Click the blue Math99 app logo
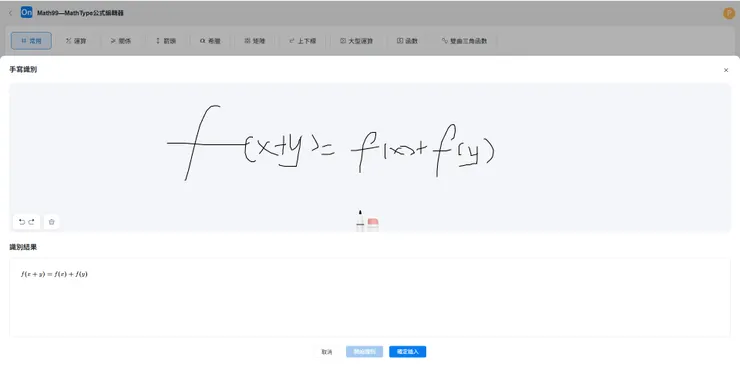This screenshot has height=365, width=740. tap(26, 12)
